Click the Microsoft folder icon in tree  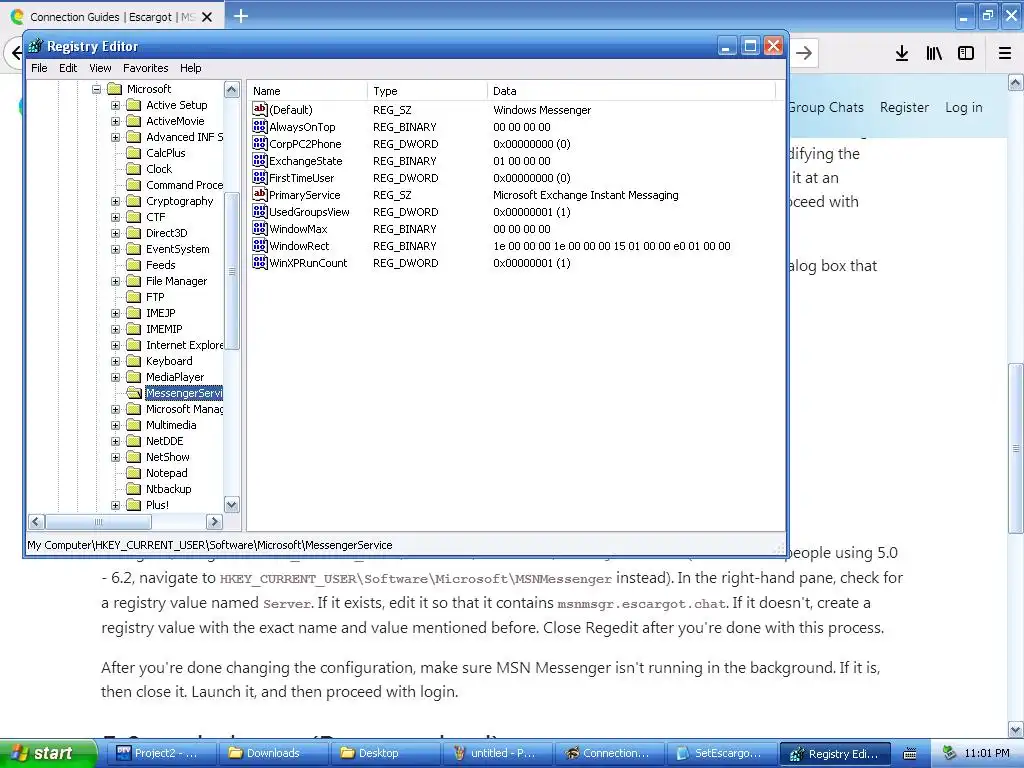click(x=114, y=89)
